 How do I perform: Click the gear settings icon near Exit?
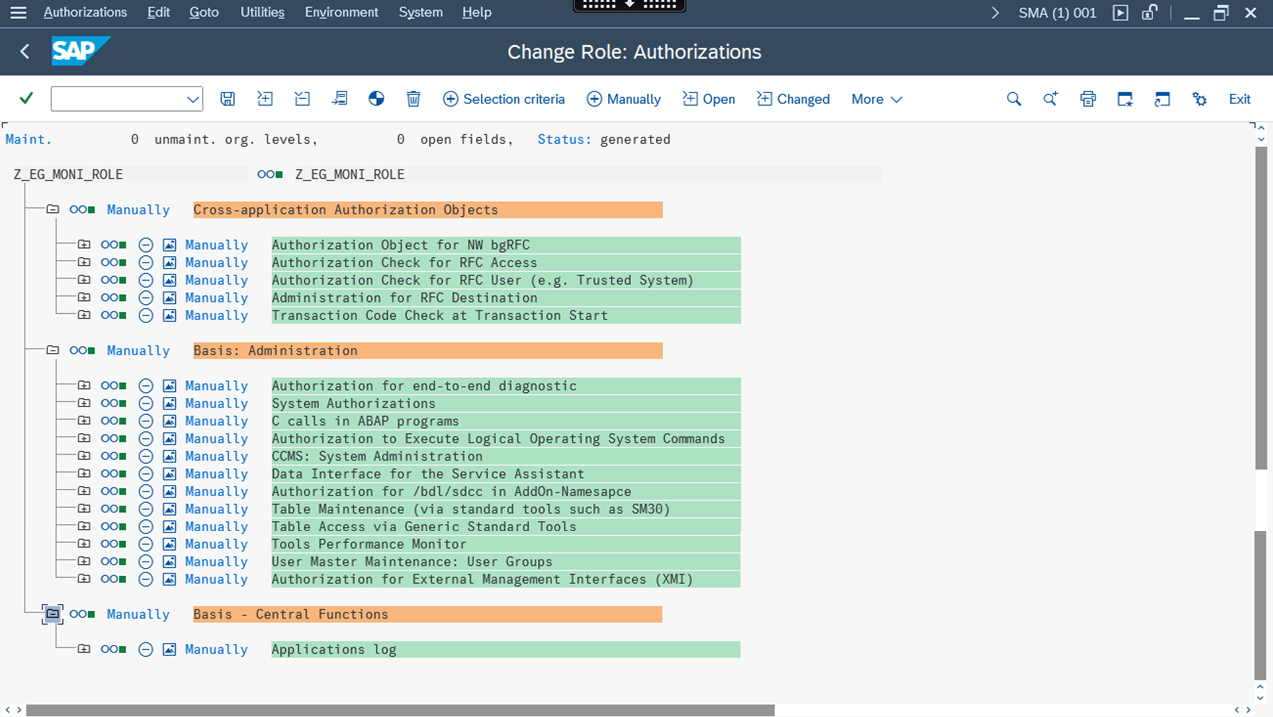[1200, 99]
